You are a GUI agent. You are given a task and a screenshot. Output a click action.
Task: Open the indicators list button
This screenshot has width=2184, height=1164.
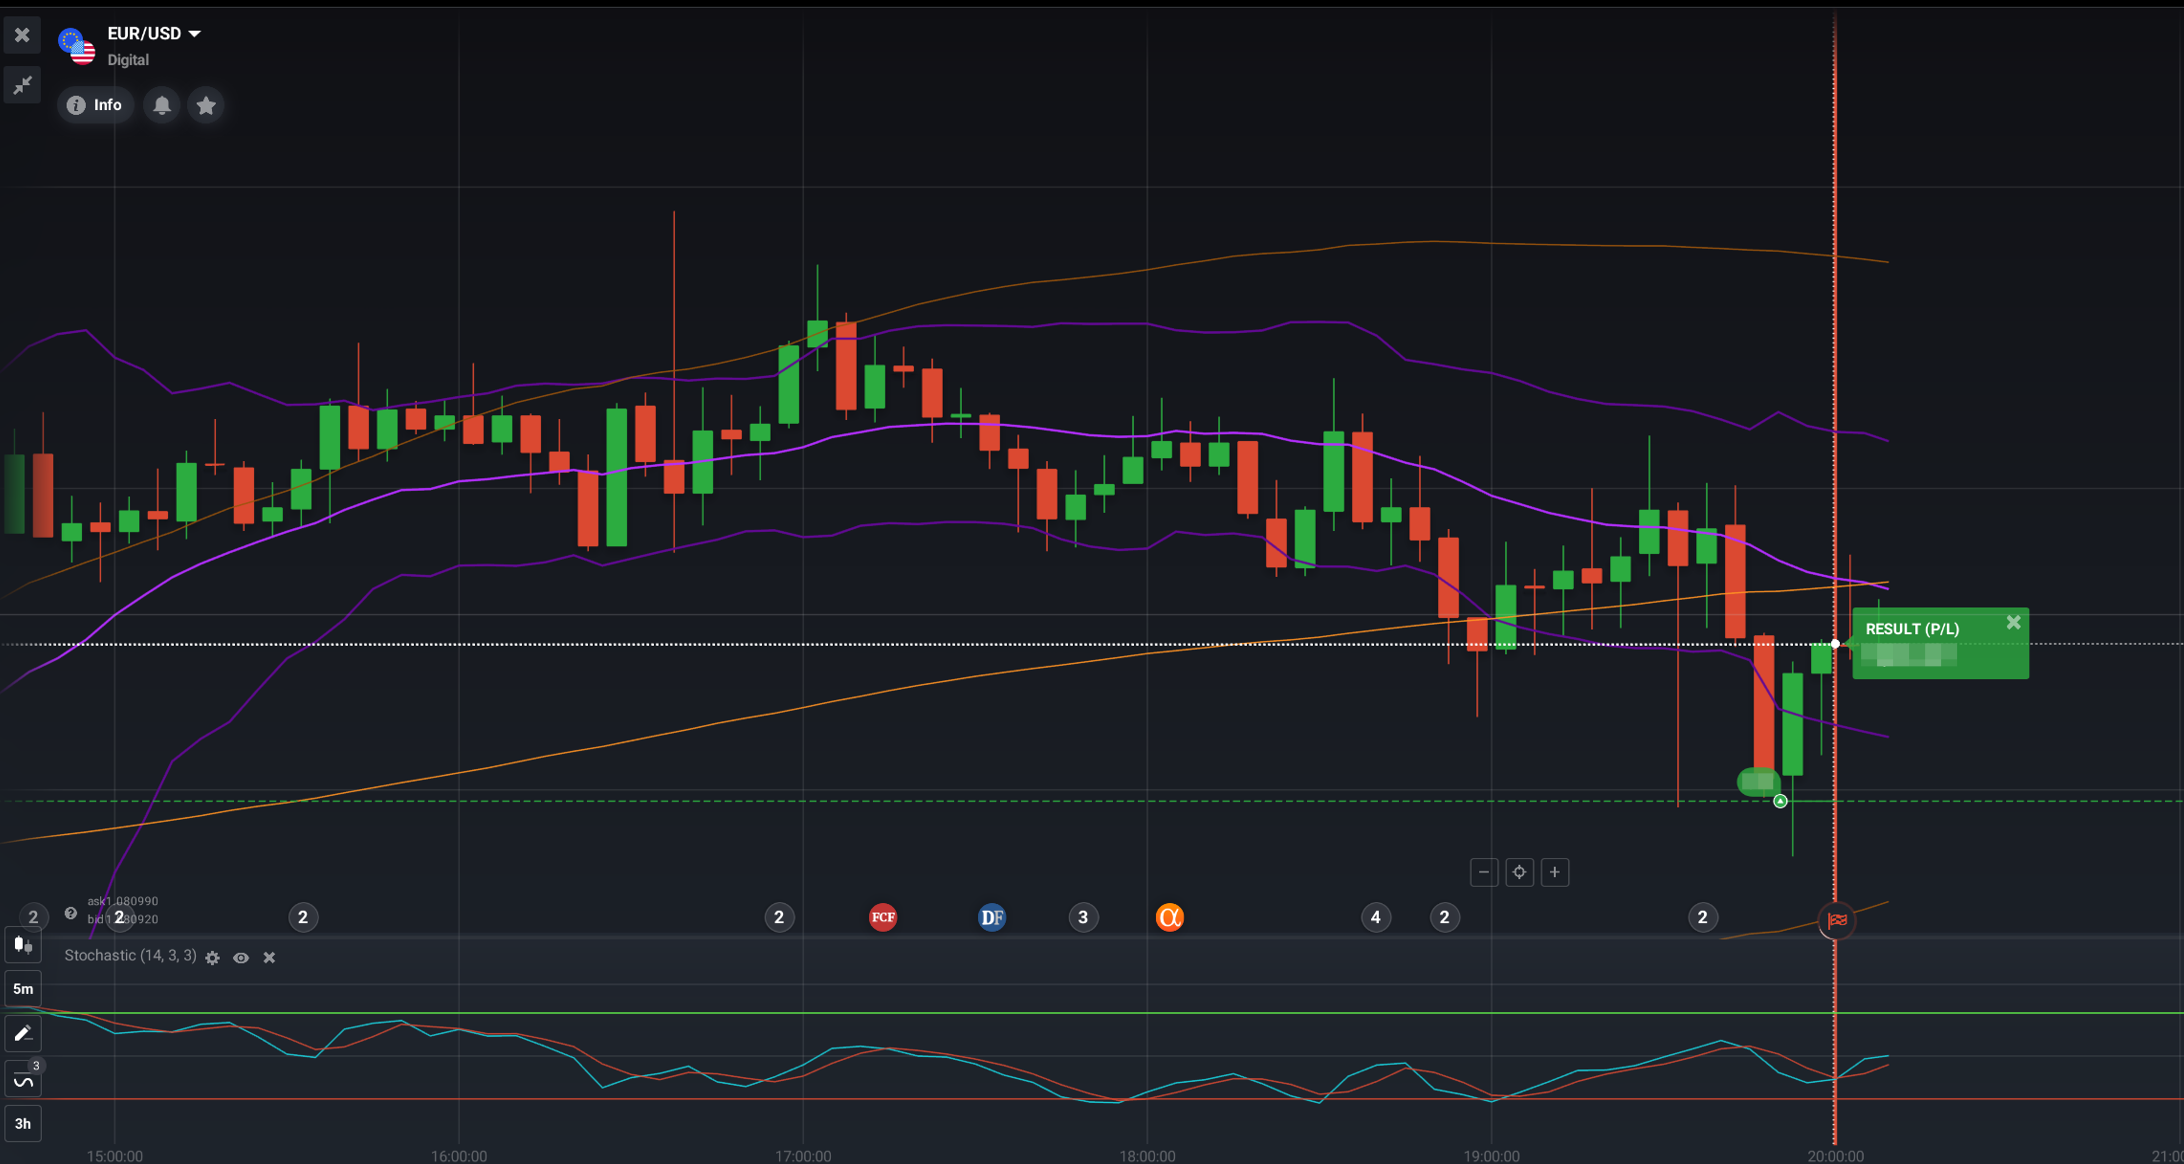tap(23, 1079)
